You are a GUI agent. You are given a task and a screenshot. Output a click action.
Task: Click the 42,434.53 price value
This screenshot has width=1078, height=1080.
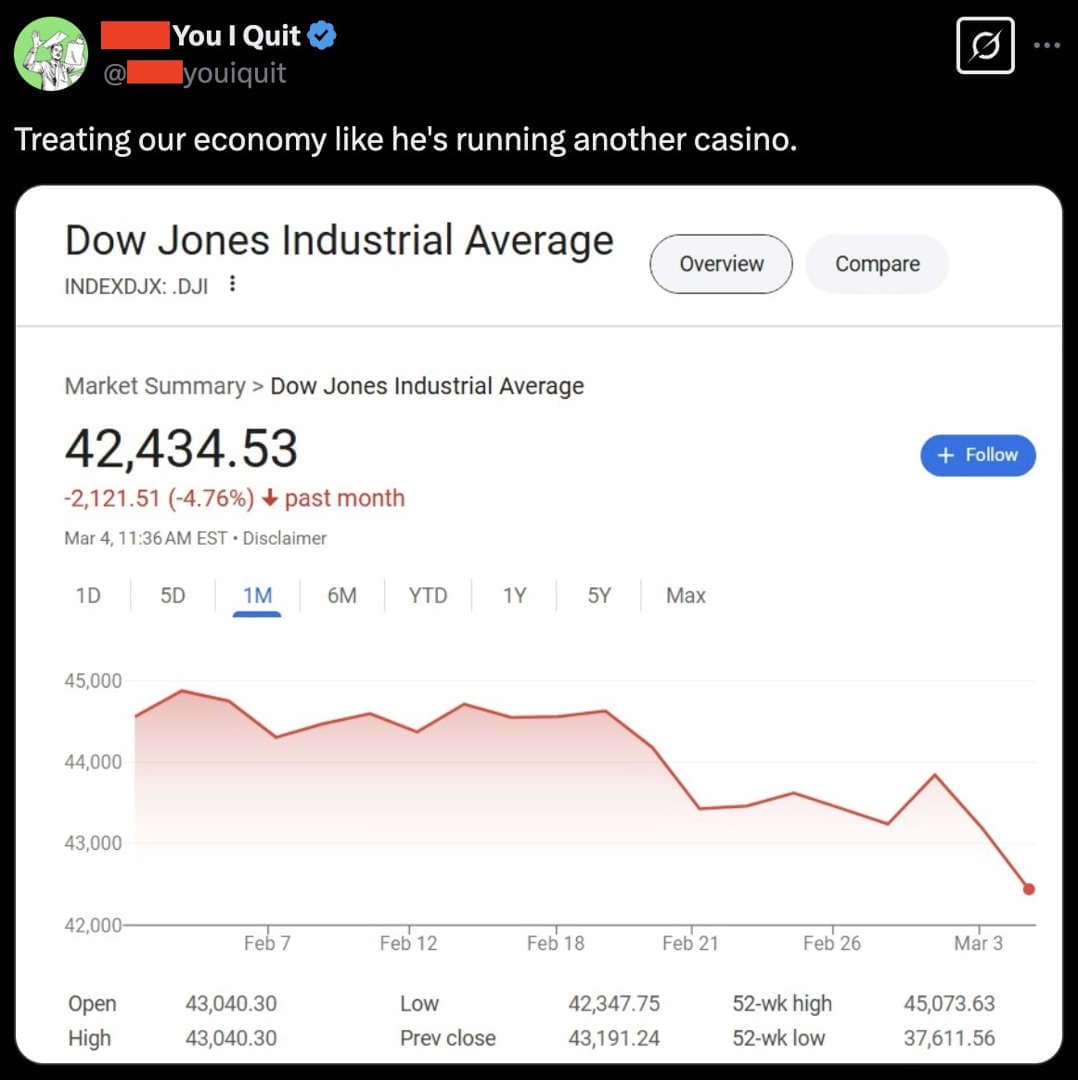click(x=181, y=449)
